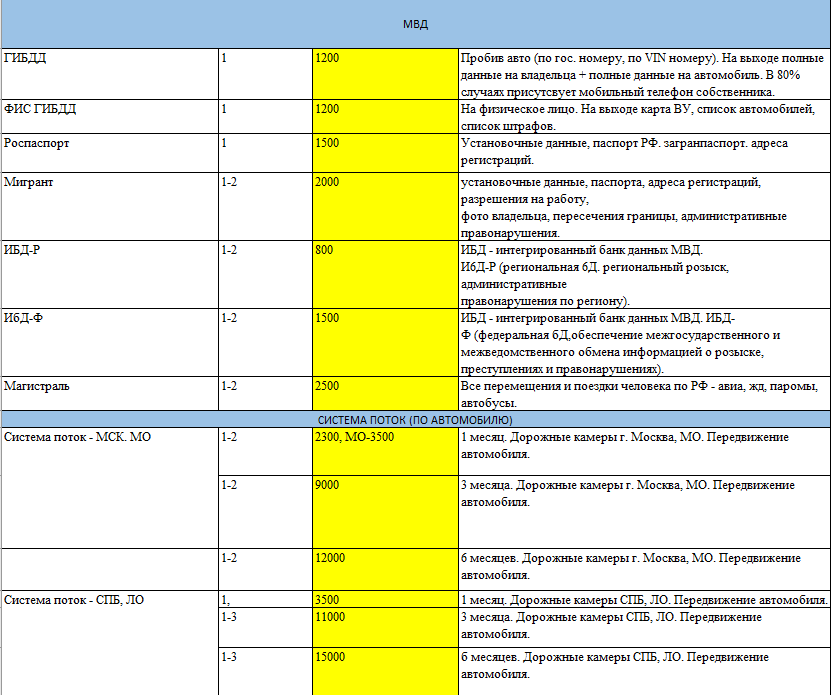Select the ИбД-Ф cell

[110, 342]
